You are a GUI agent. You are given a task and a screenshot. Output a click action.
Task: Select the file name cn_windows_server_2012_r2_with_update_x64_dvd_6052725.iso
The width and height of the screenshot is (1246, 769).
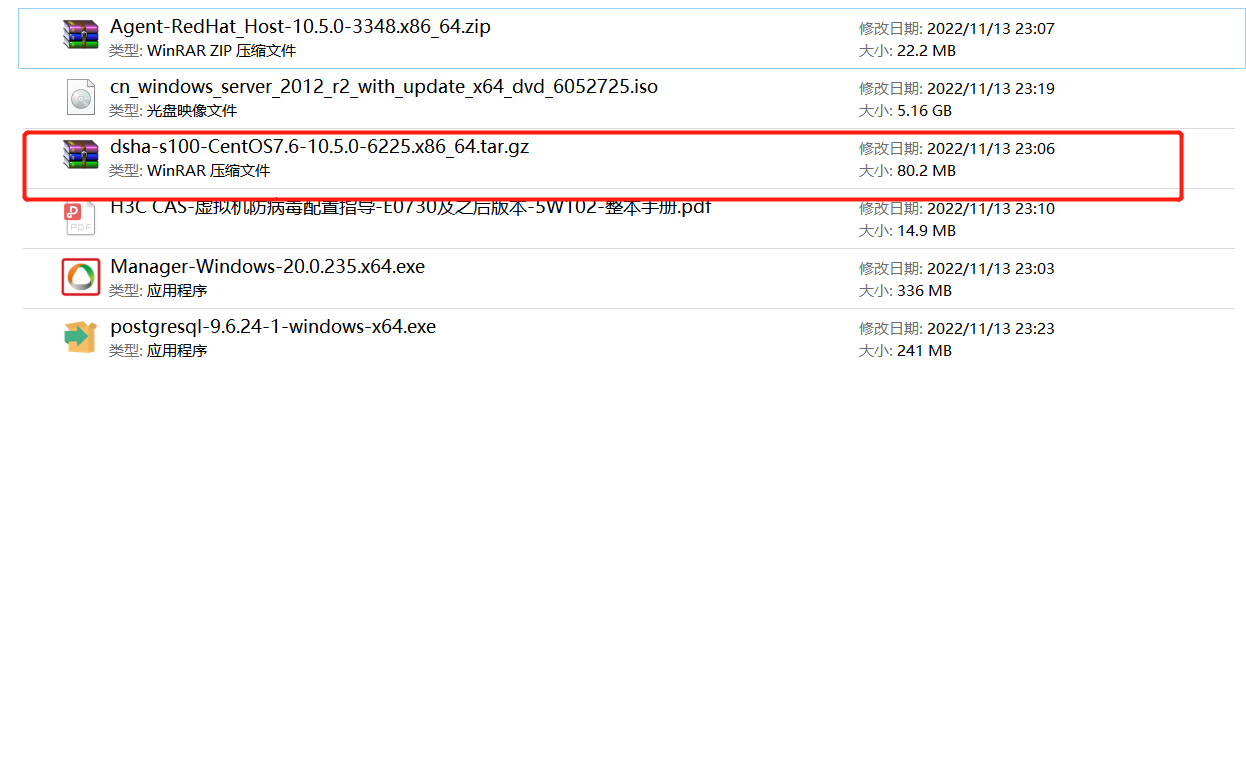tap(384, 87)
